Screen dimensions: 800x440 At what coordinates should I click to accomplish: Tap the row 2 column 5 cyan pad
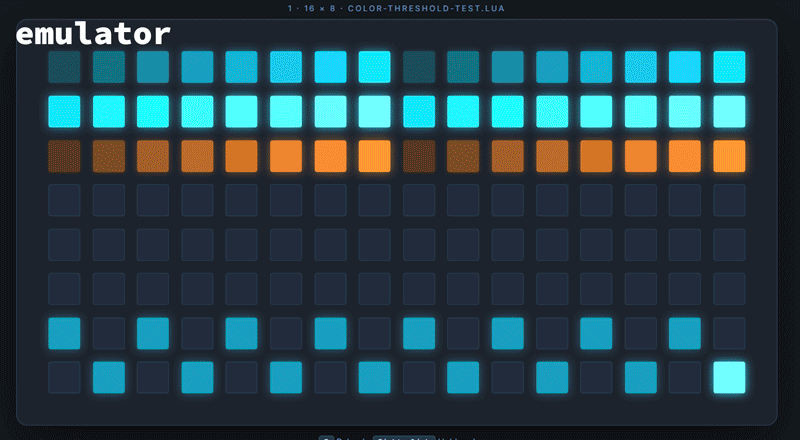pos(241,111)
